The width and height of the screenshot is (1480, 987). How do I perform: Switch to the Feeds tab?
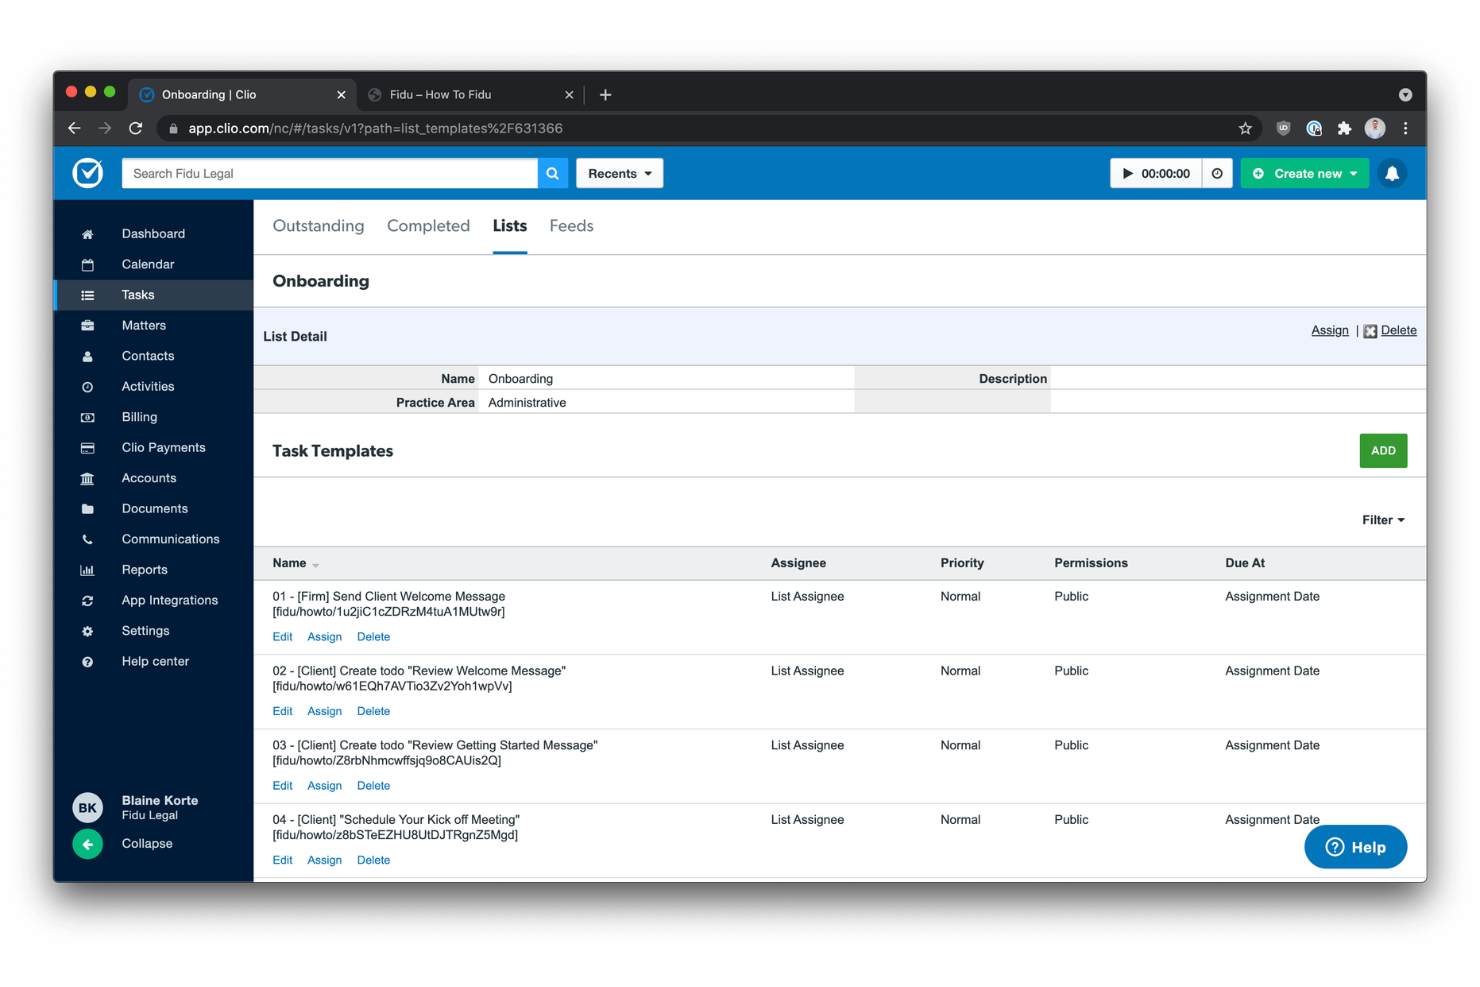[x=571, y=226]
